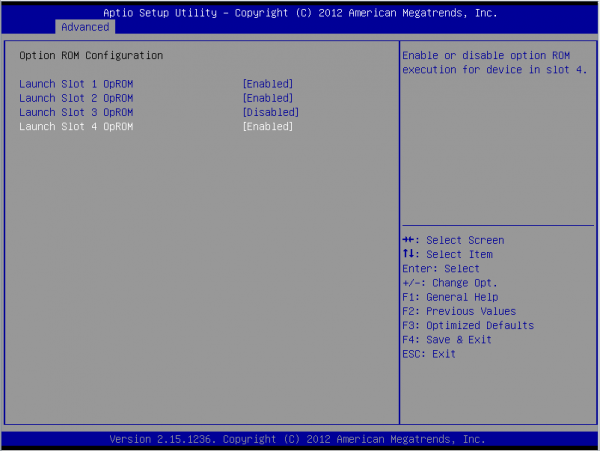Click the highlighted Launch Slot 4 OpROM label
The width and height of the screenshot is (600, 451).
(x=76, y=127)
